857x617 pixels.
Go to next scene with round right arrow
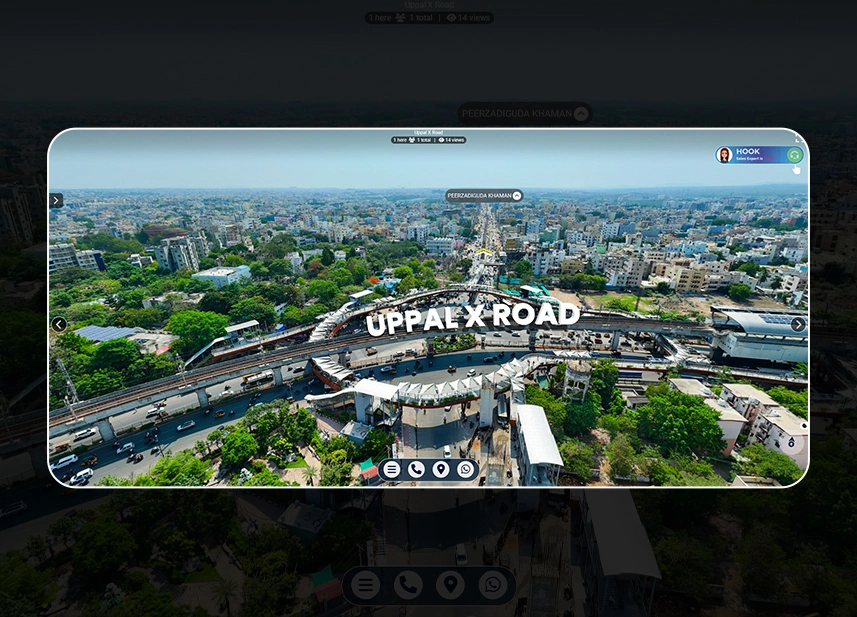(798, 324)
